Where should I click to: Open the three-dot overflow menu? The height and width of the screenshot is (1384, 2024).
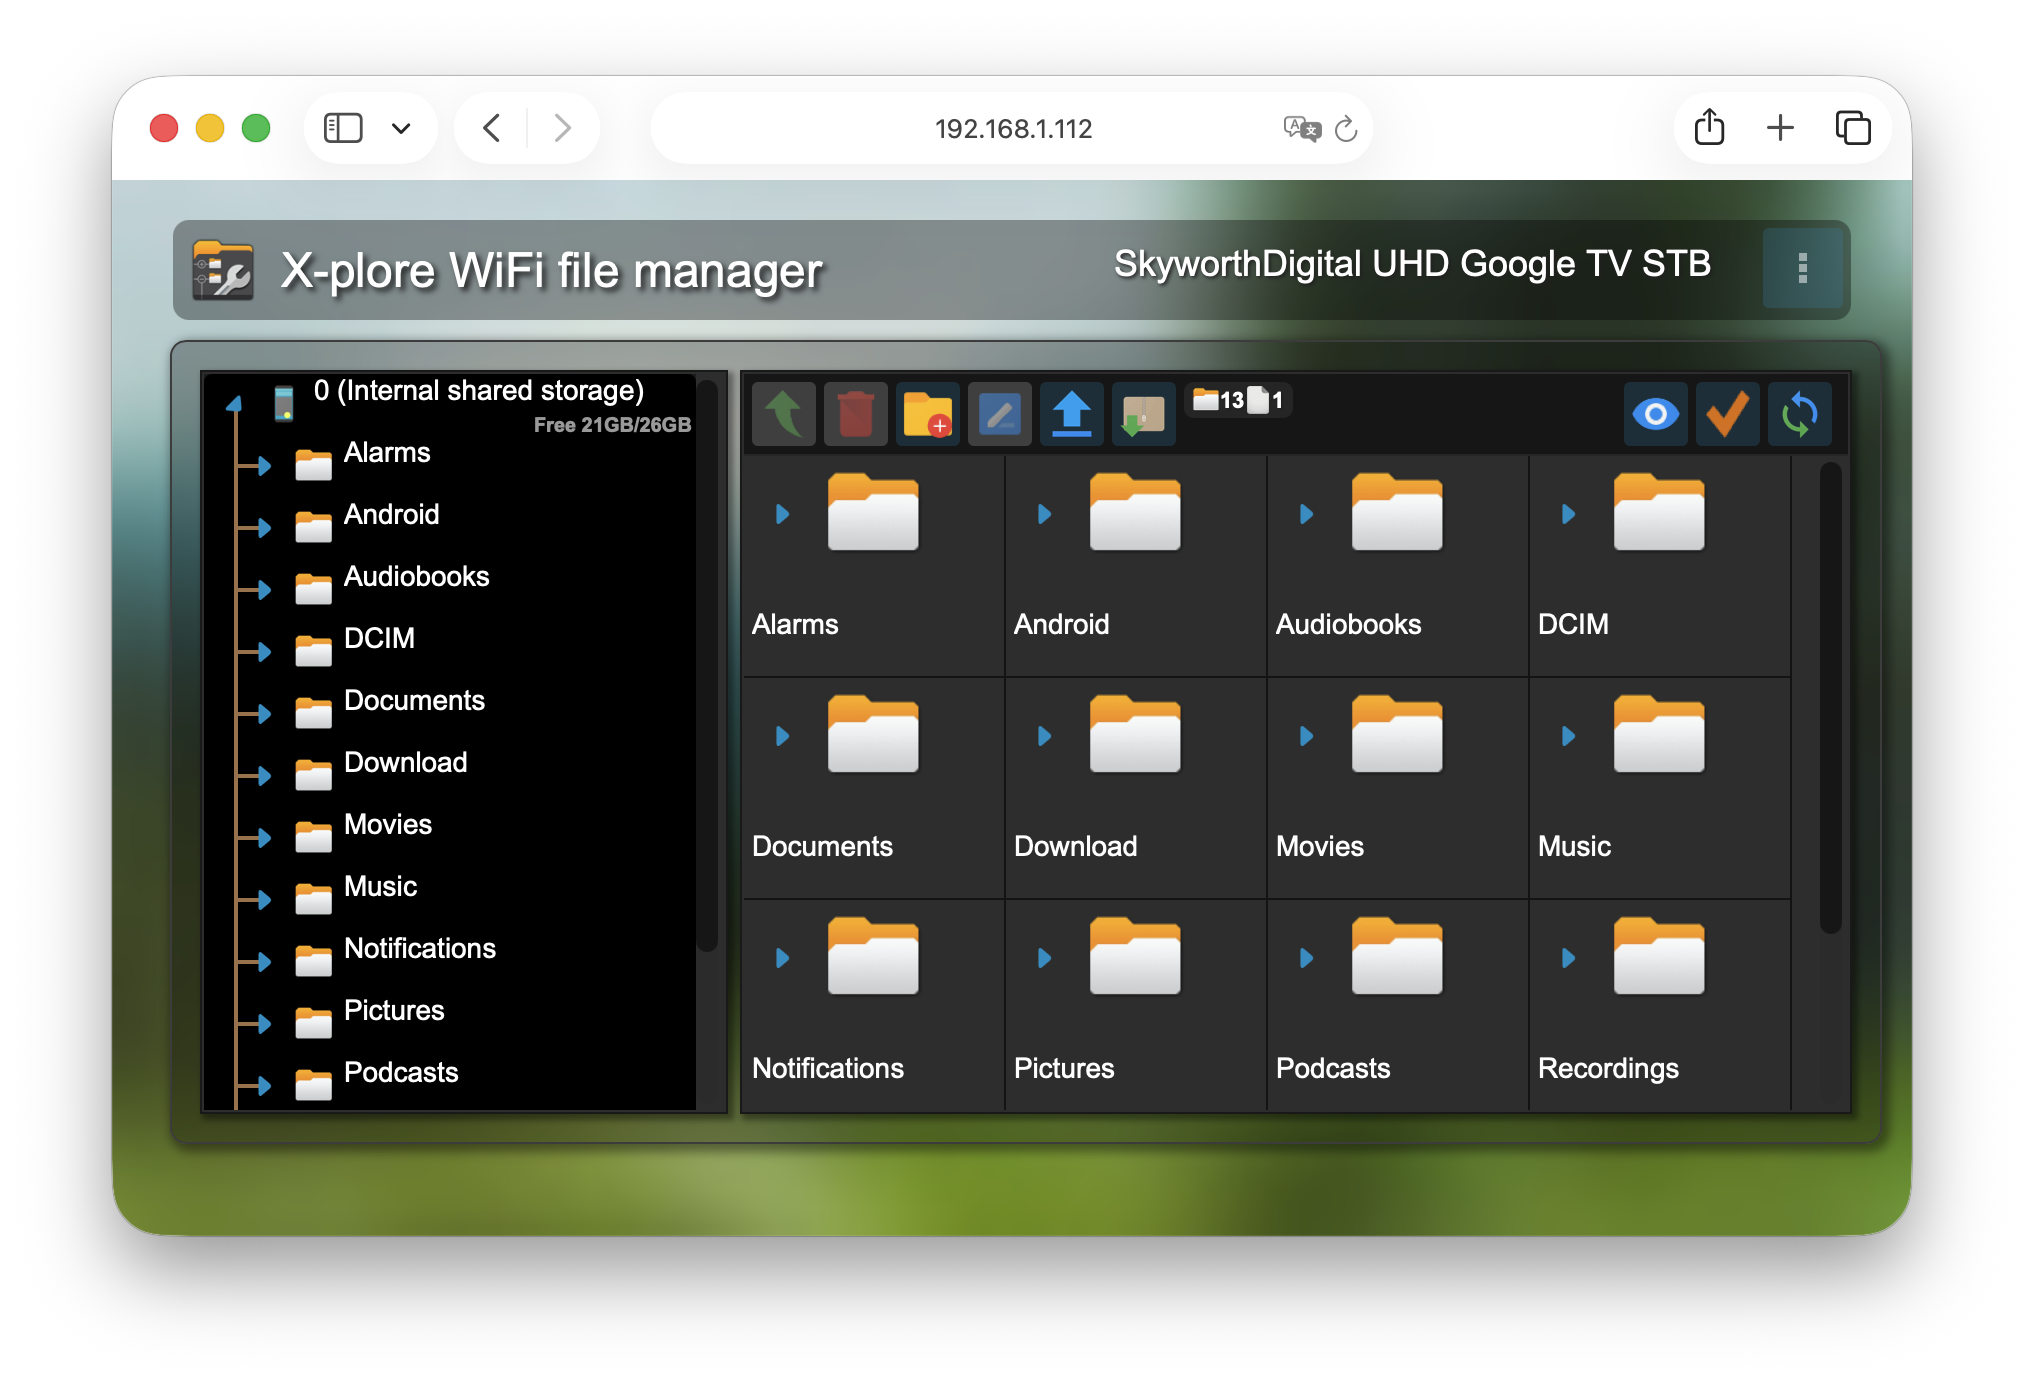tap(1803, 267)
